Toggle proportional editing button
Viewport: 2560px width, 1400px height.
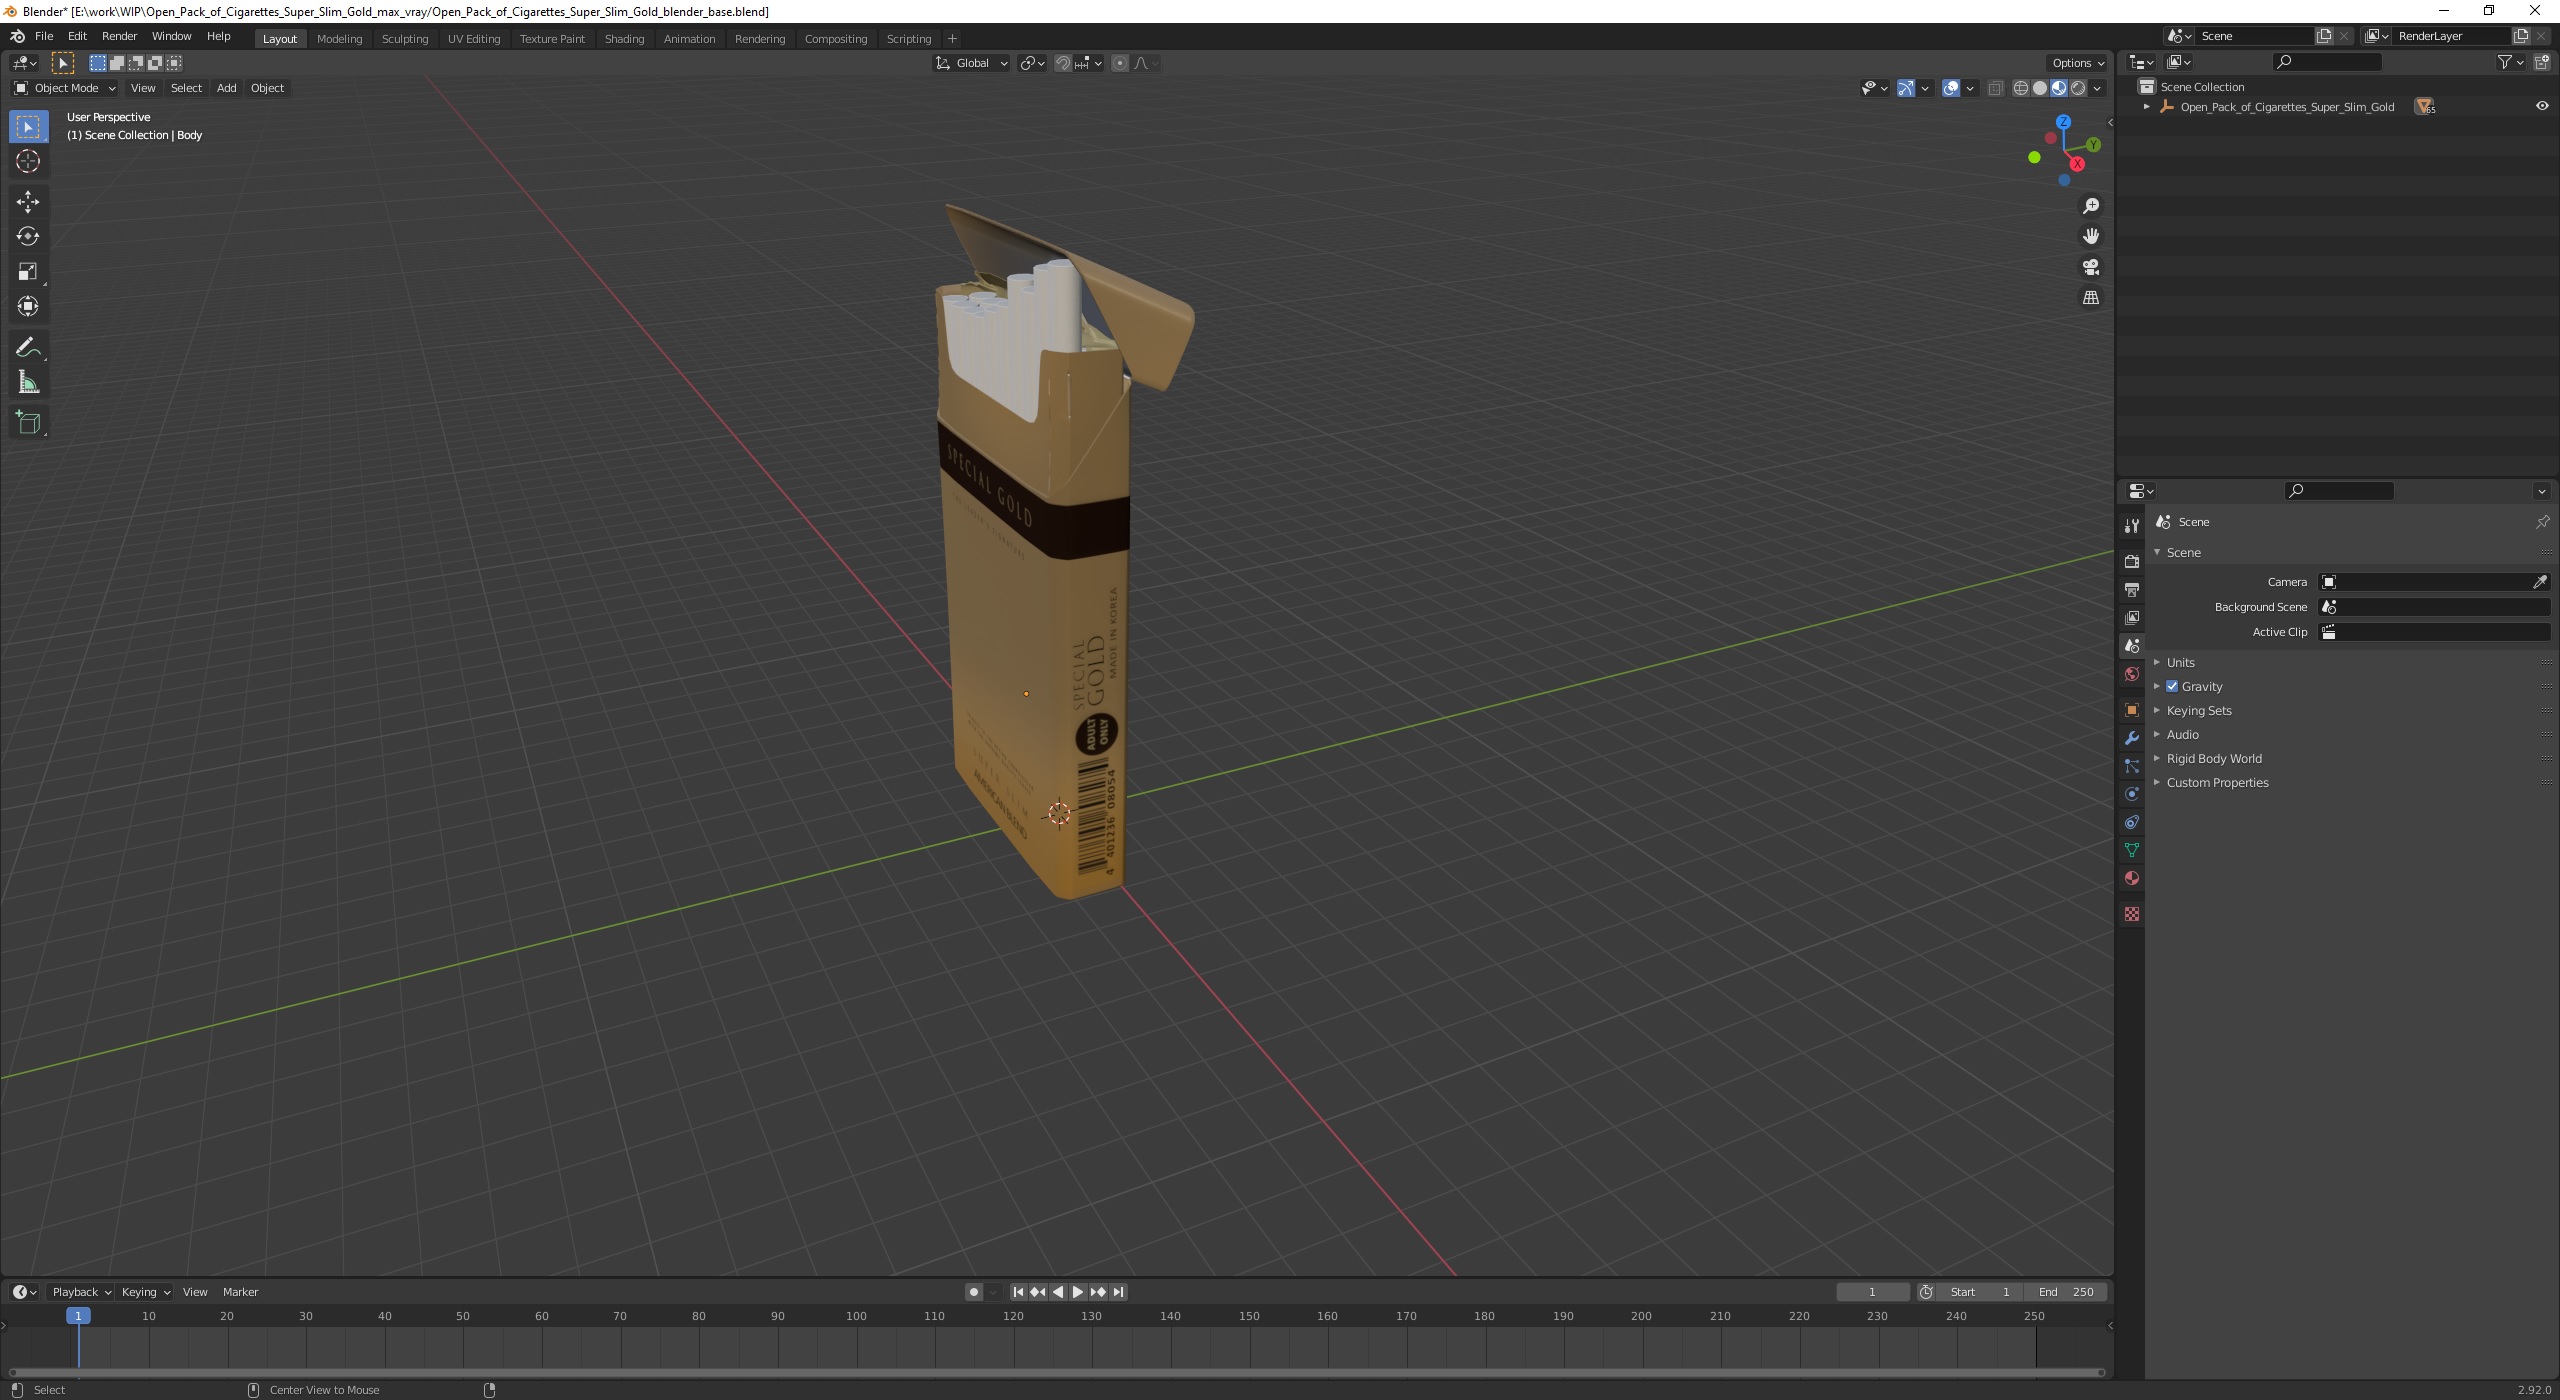1120,63
